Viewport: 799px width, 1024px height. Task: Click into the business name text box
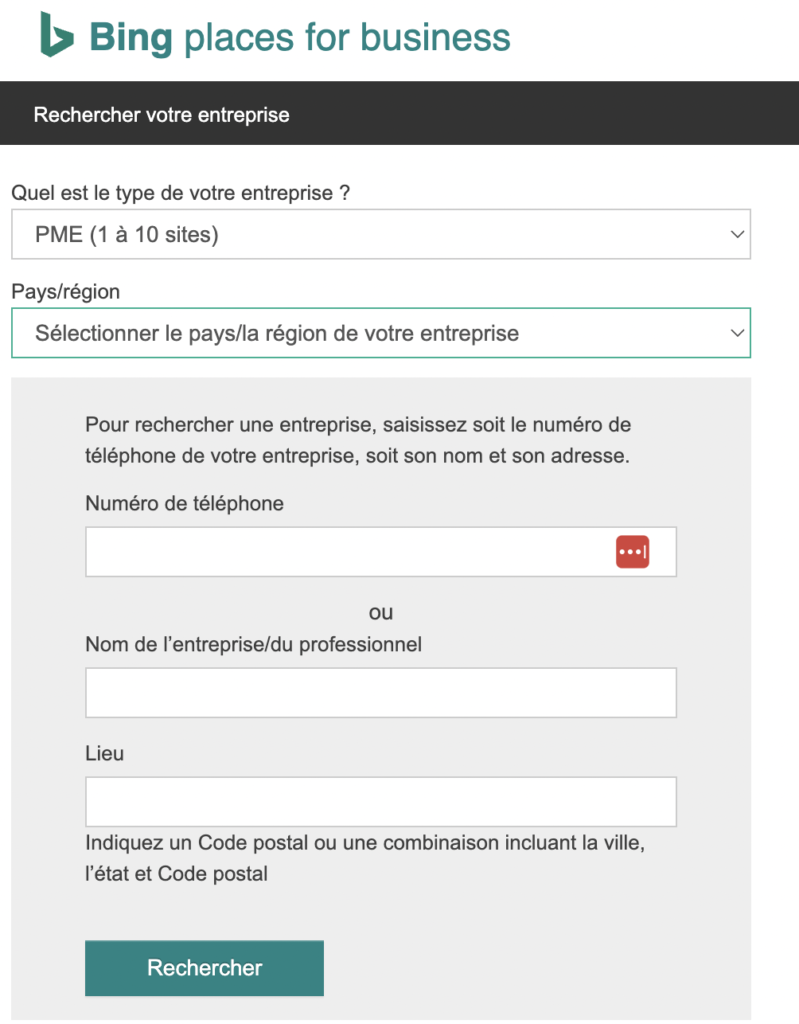tap(380, 693)
